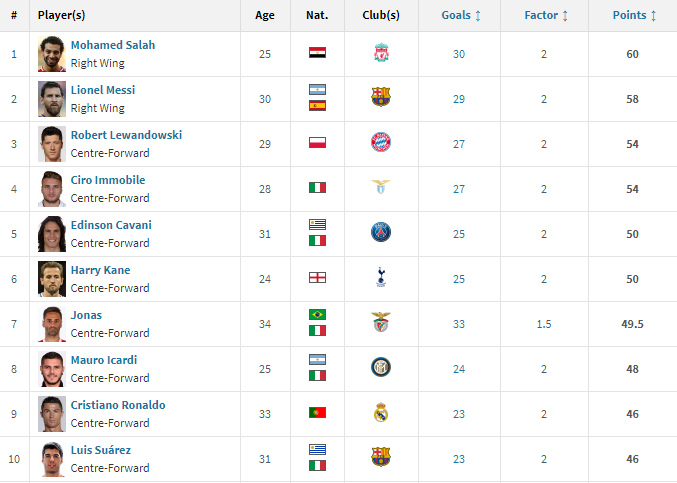677x483 pixels.
Task: Sort table by Goals column
Action: (461, 15)
